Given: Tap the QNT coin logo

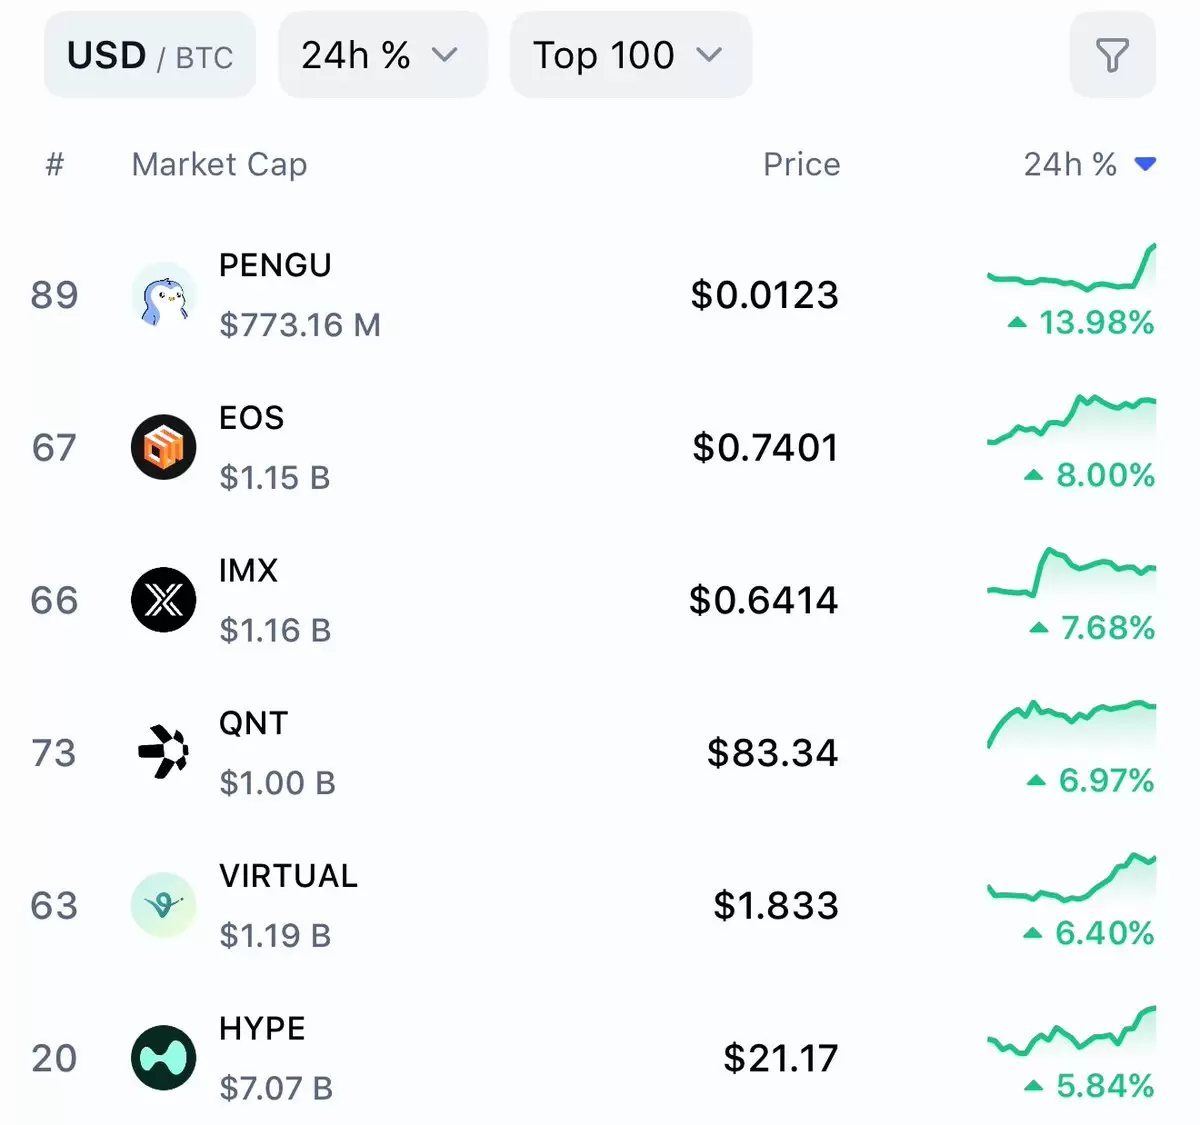Looking at the screenshot, I should tap(164, 752).
